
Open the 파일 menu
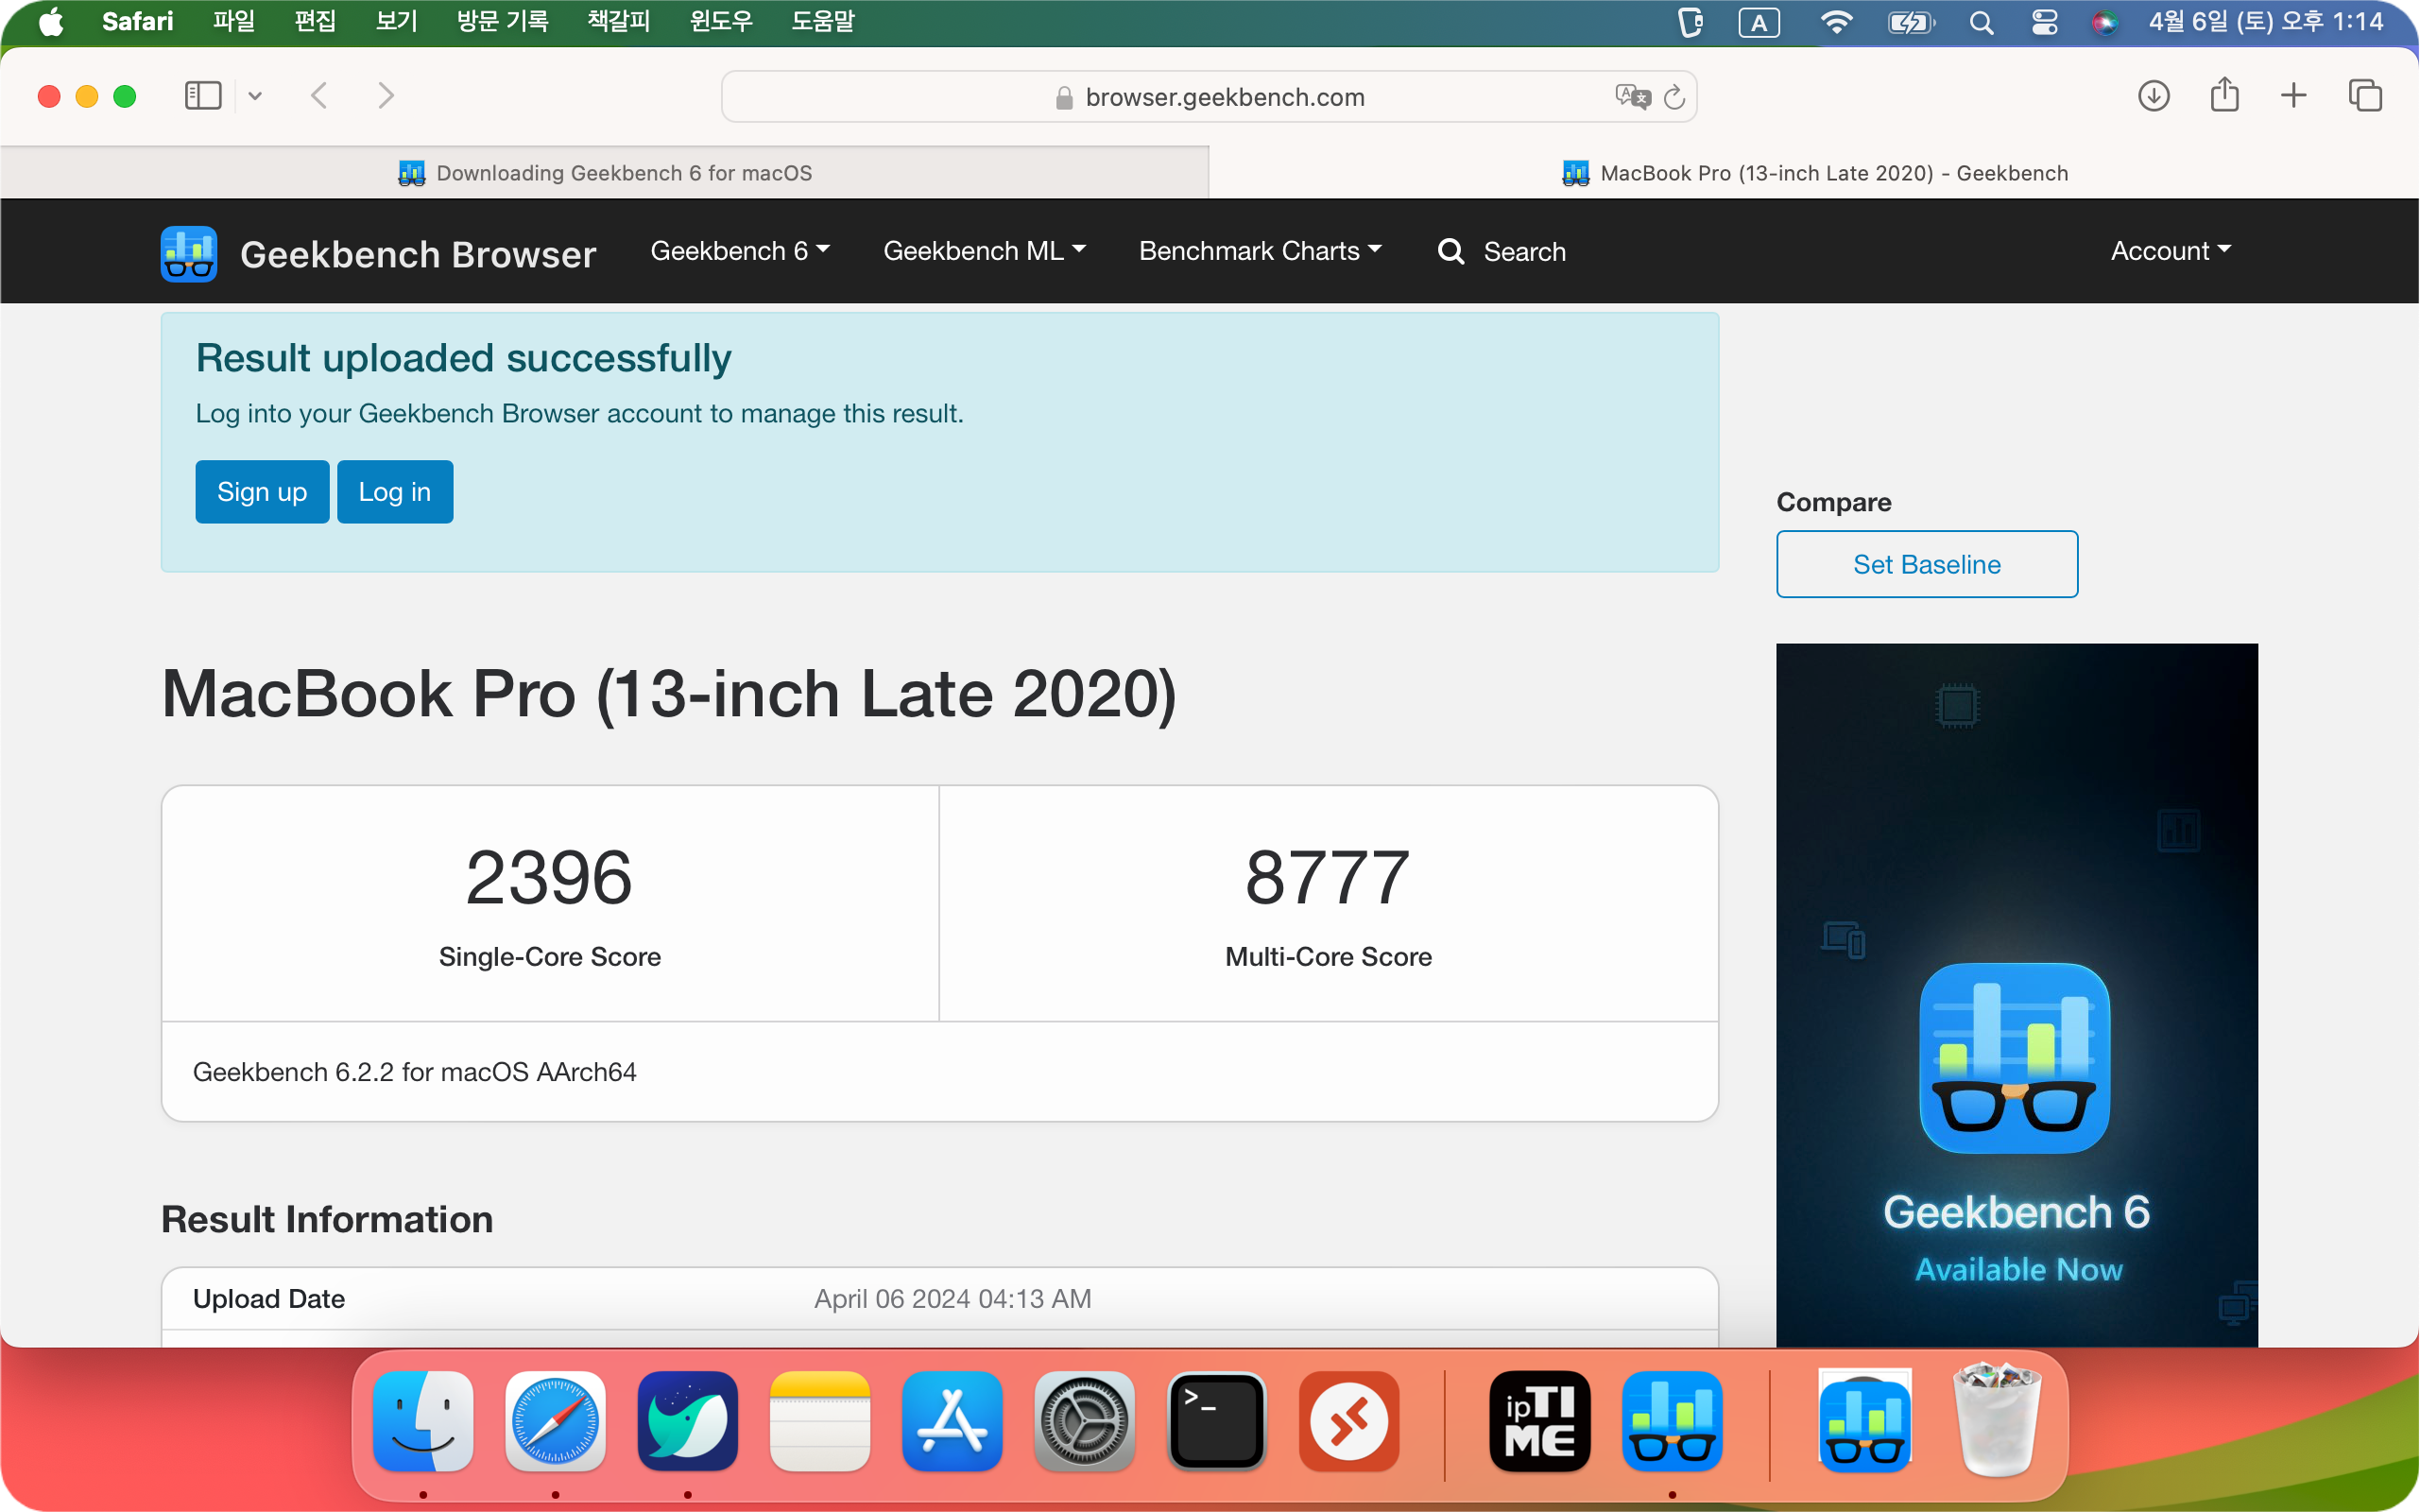[x=234, y=22]
